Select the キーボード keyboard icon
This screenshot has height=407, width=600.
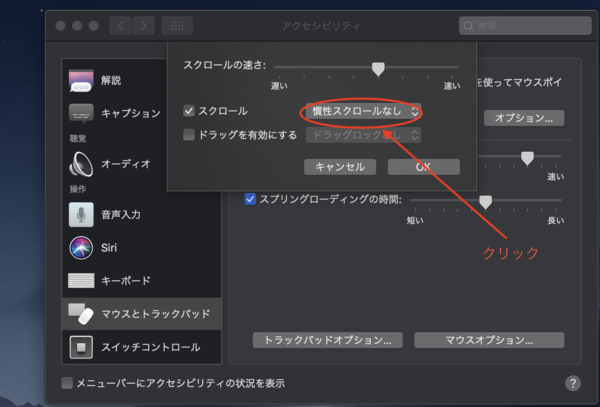point(81,281)
